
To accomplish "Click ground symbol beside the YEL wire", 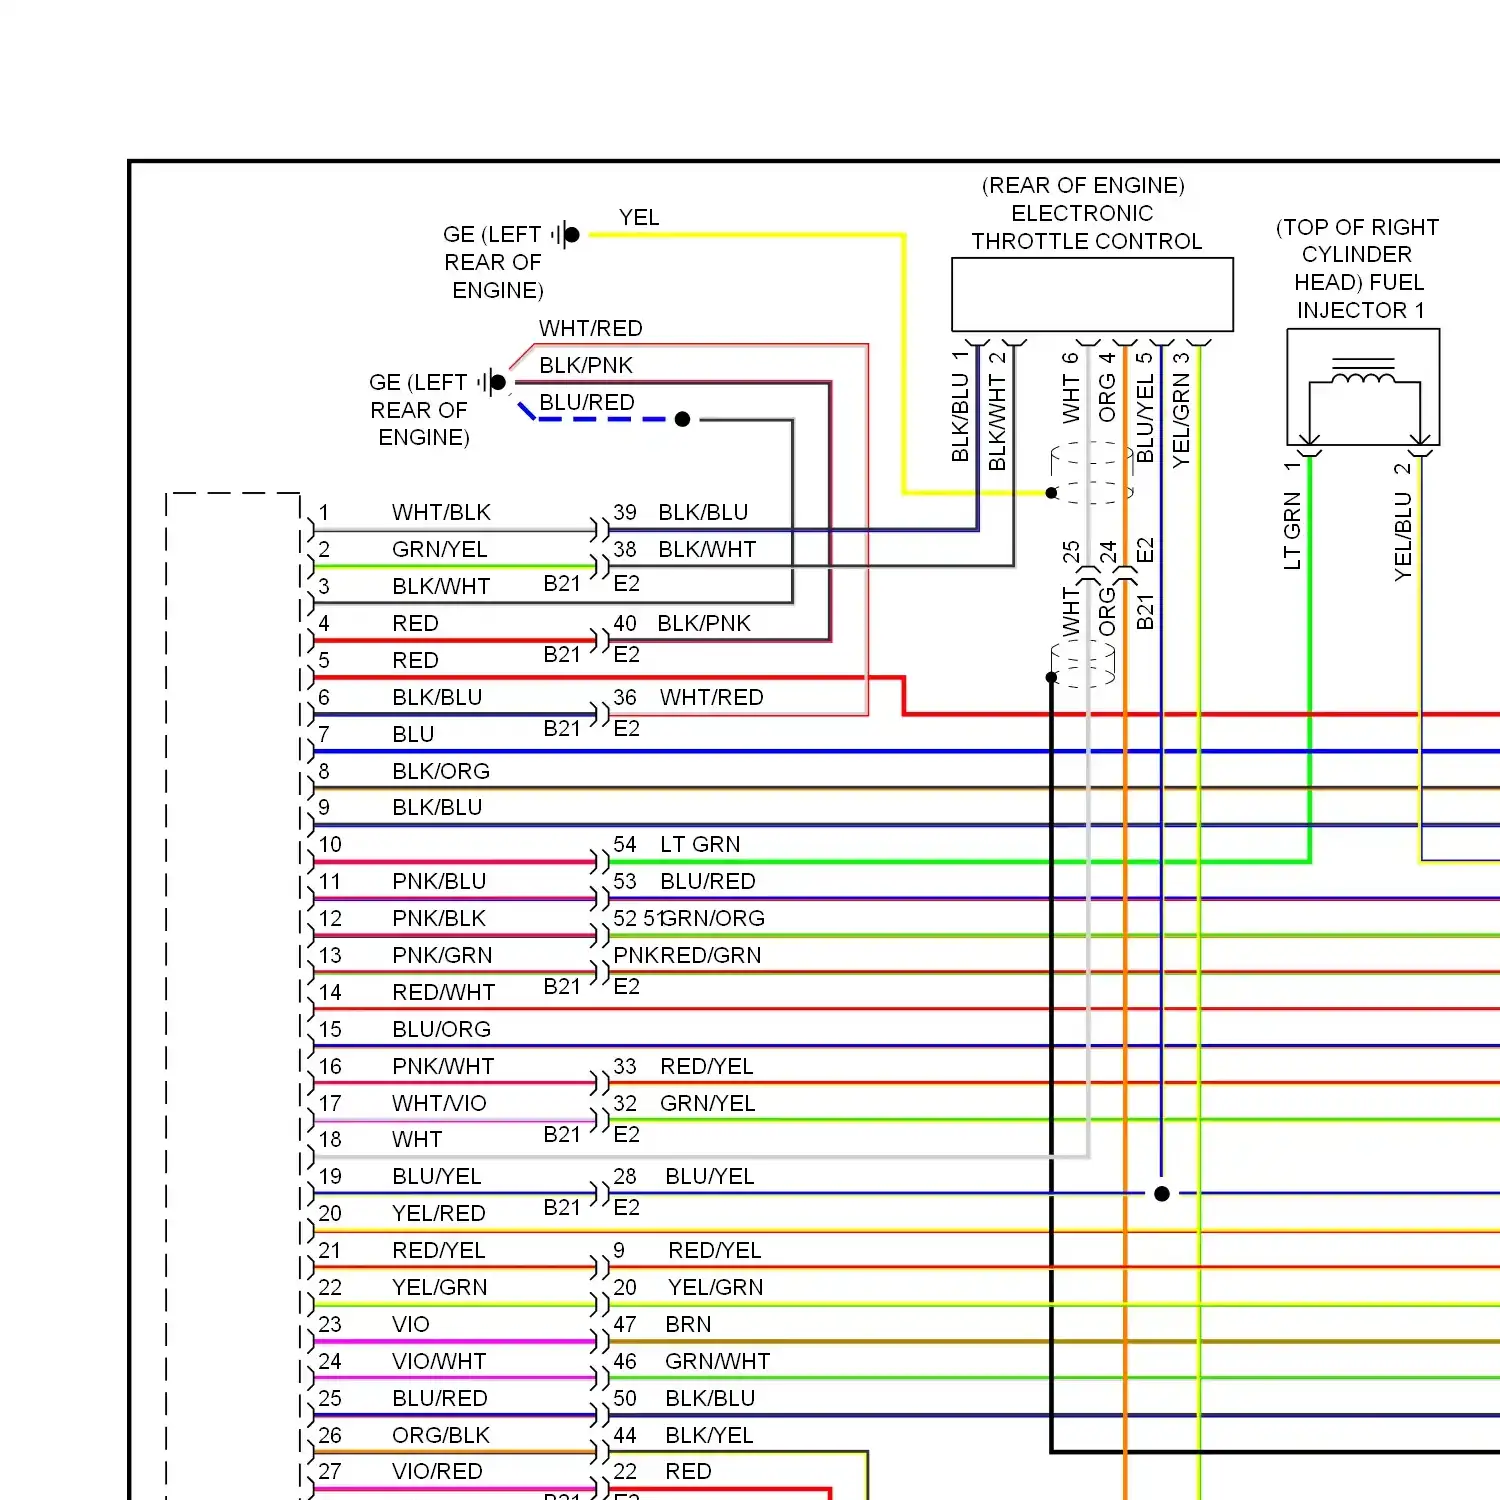I will coord(566,235).
